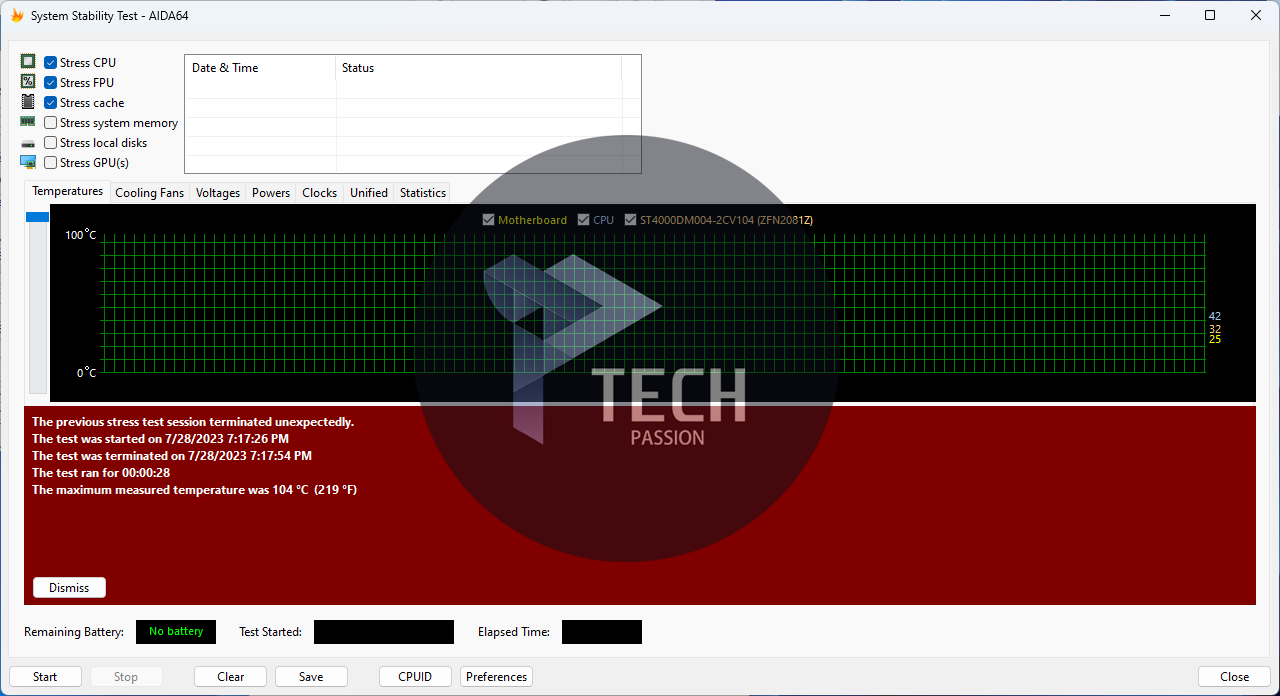The image size is (1280, 696).
Task: Toggle the Motherboard graph checkbox
Action: click(x=489, y=220)
